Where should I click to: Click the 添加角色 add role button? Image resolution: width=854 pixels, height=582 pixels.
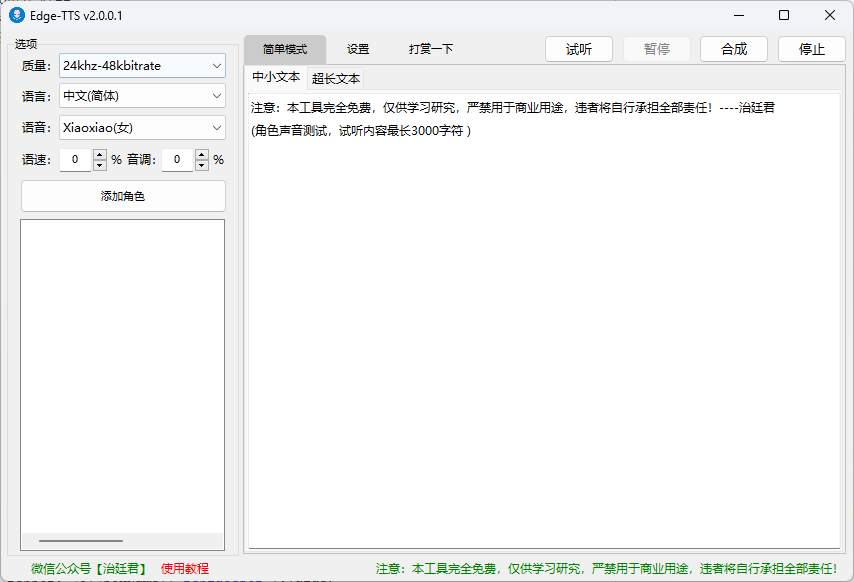[x=123, y=196]
